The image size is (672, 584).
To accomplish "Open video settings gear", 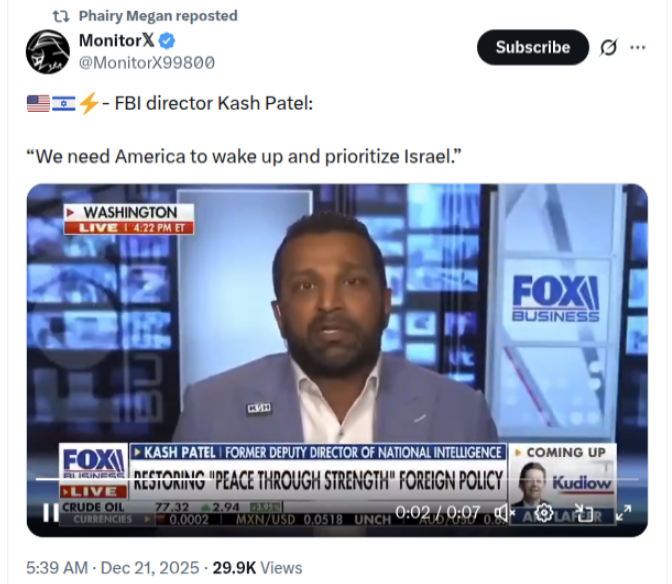I will pyautogui.click(x=544, y=513).
